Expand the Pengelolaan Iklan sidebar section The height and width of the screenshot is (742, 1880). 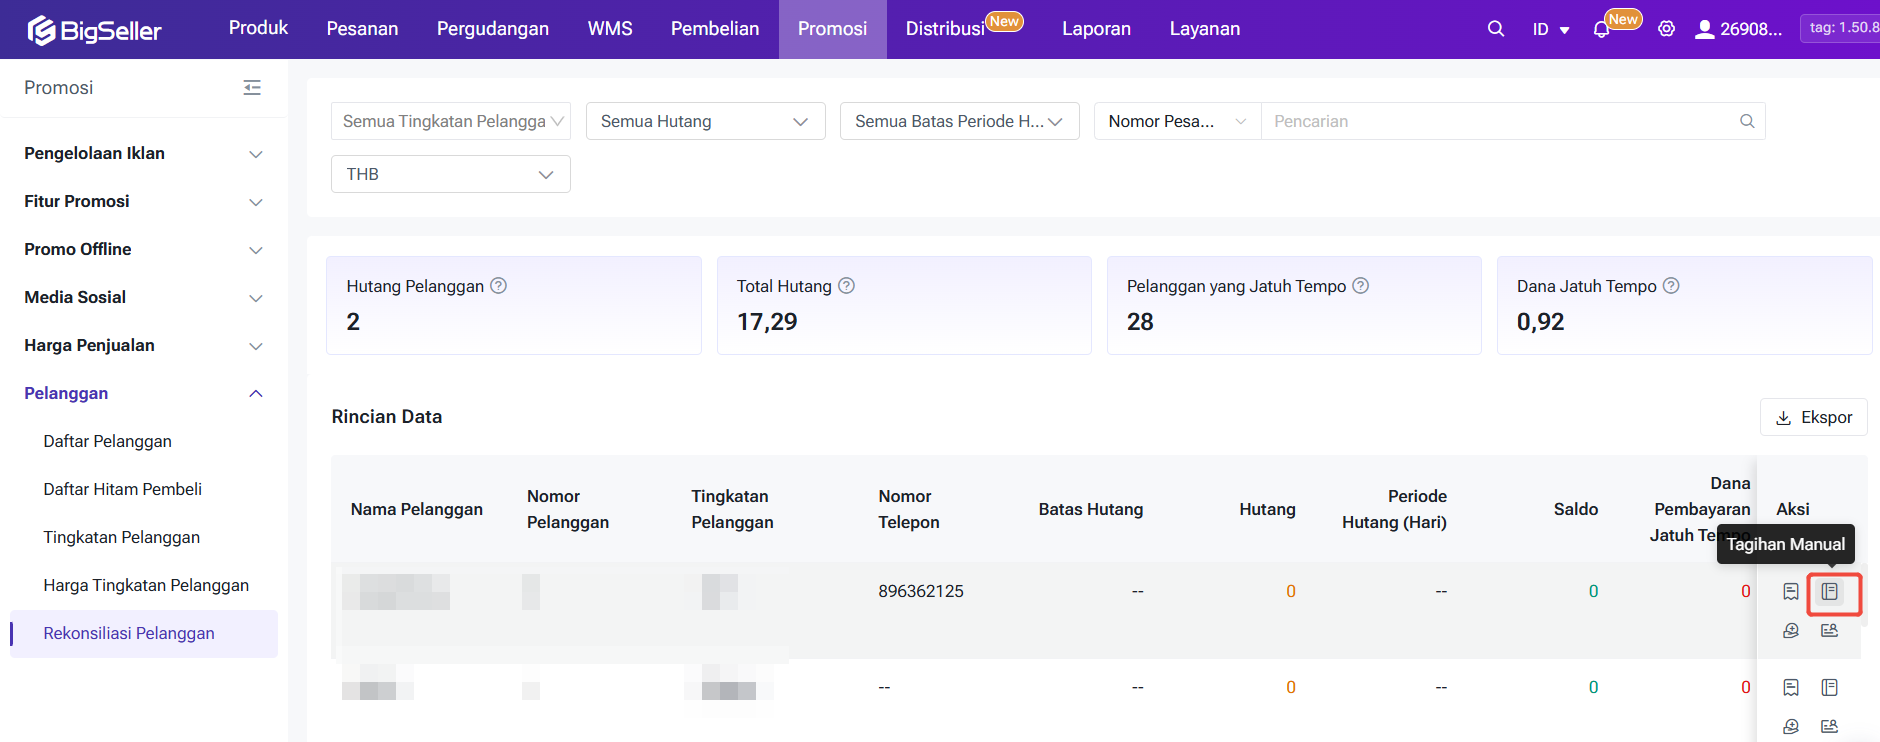pyautogui.click(x=143, y=154)
